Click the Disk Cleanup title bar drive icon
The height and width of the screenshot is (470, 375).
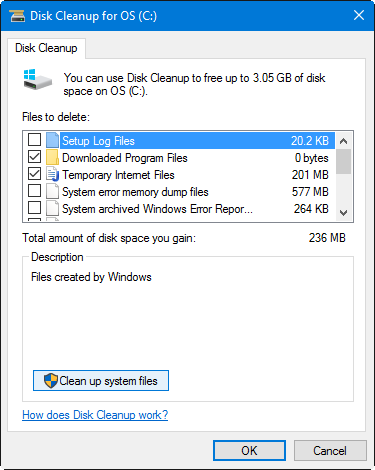coord(17,16)
